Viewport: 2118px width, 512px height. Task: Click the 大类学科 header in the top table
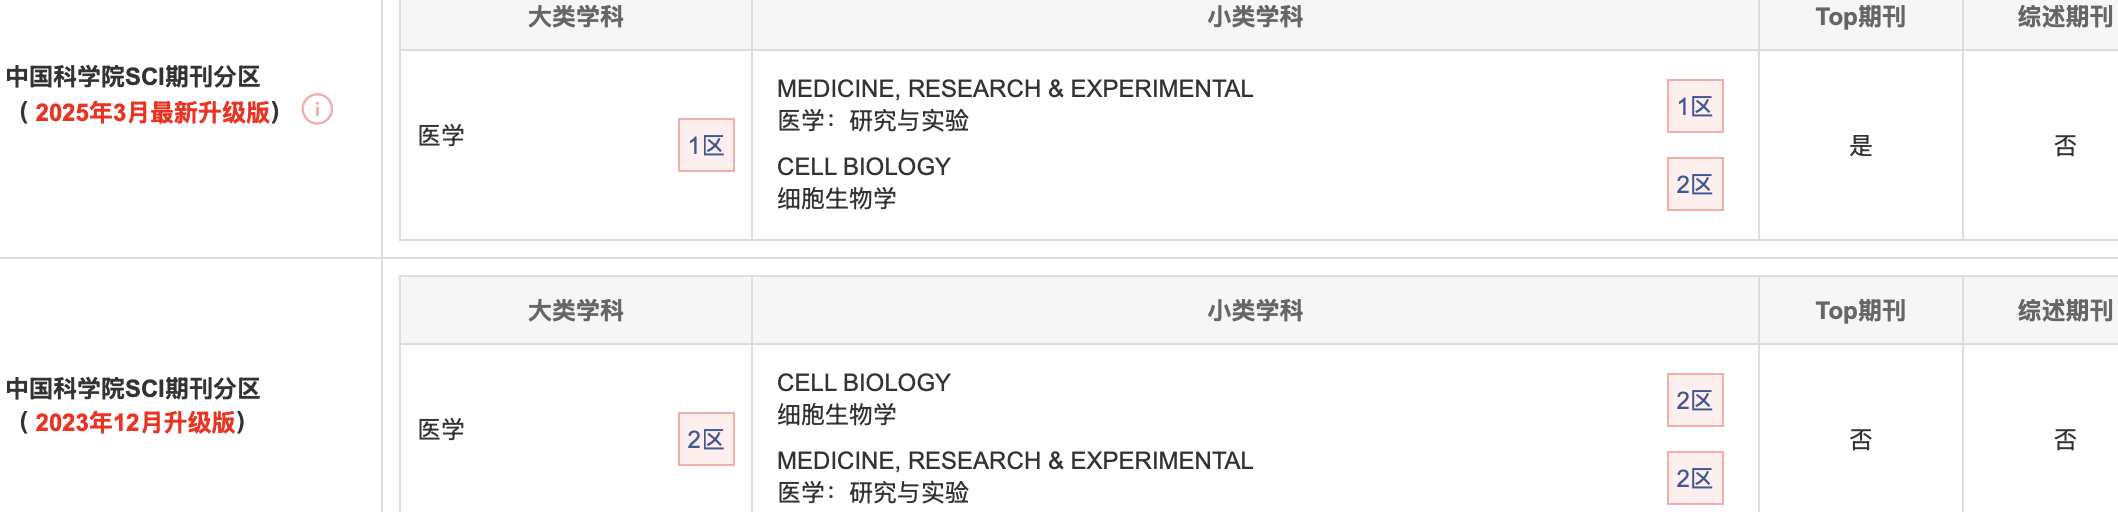coord(576,17)
